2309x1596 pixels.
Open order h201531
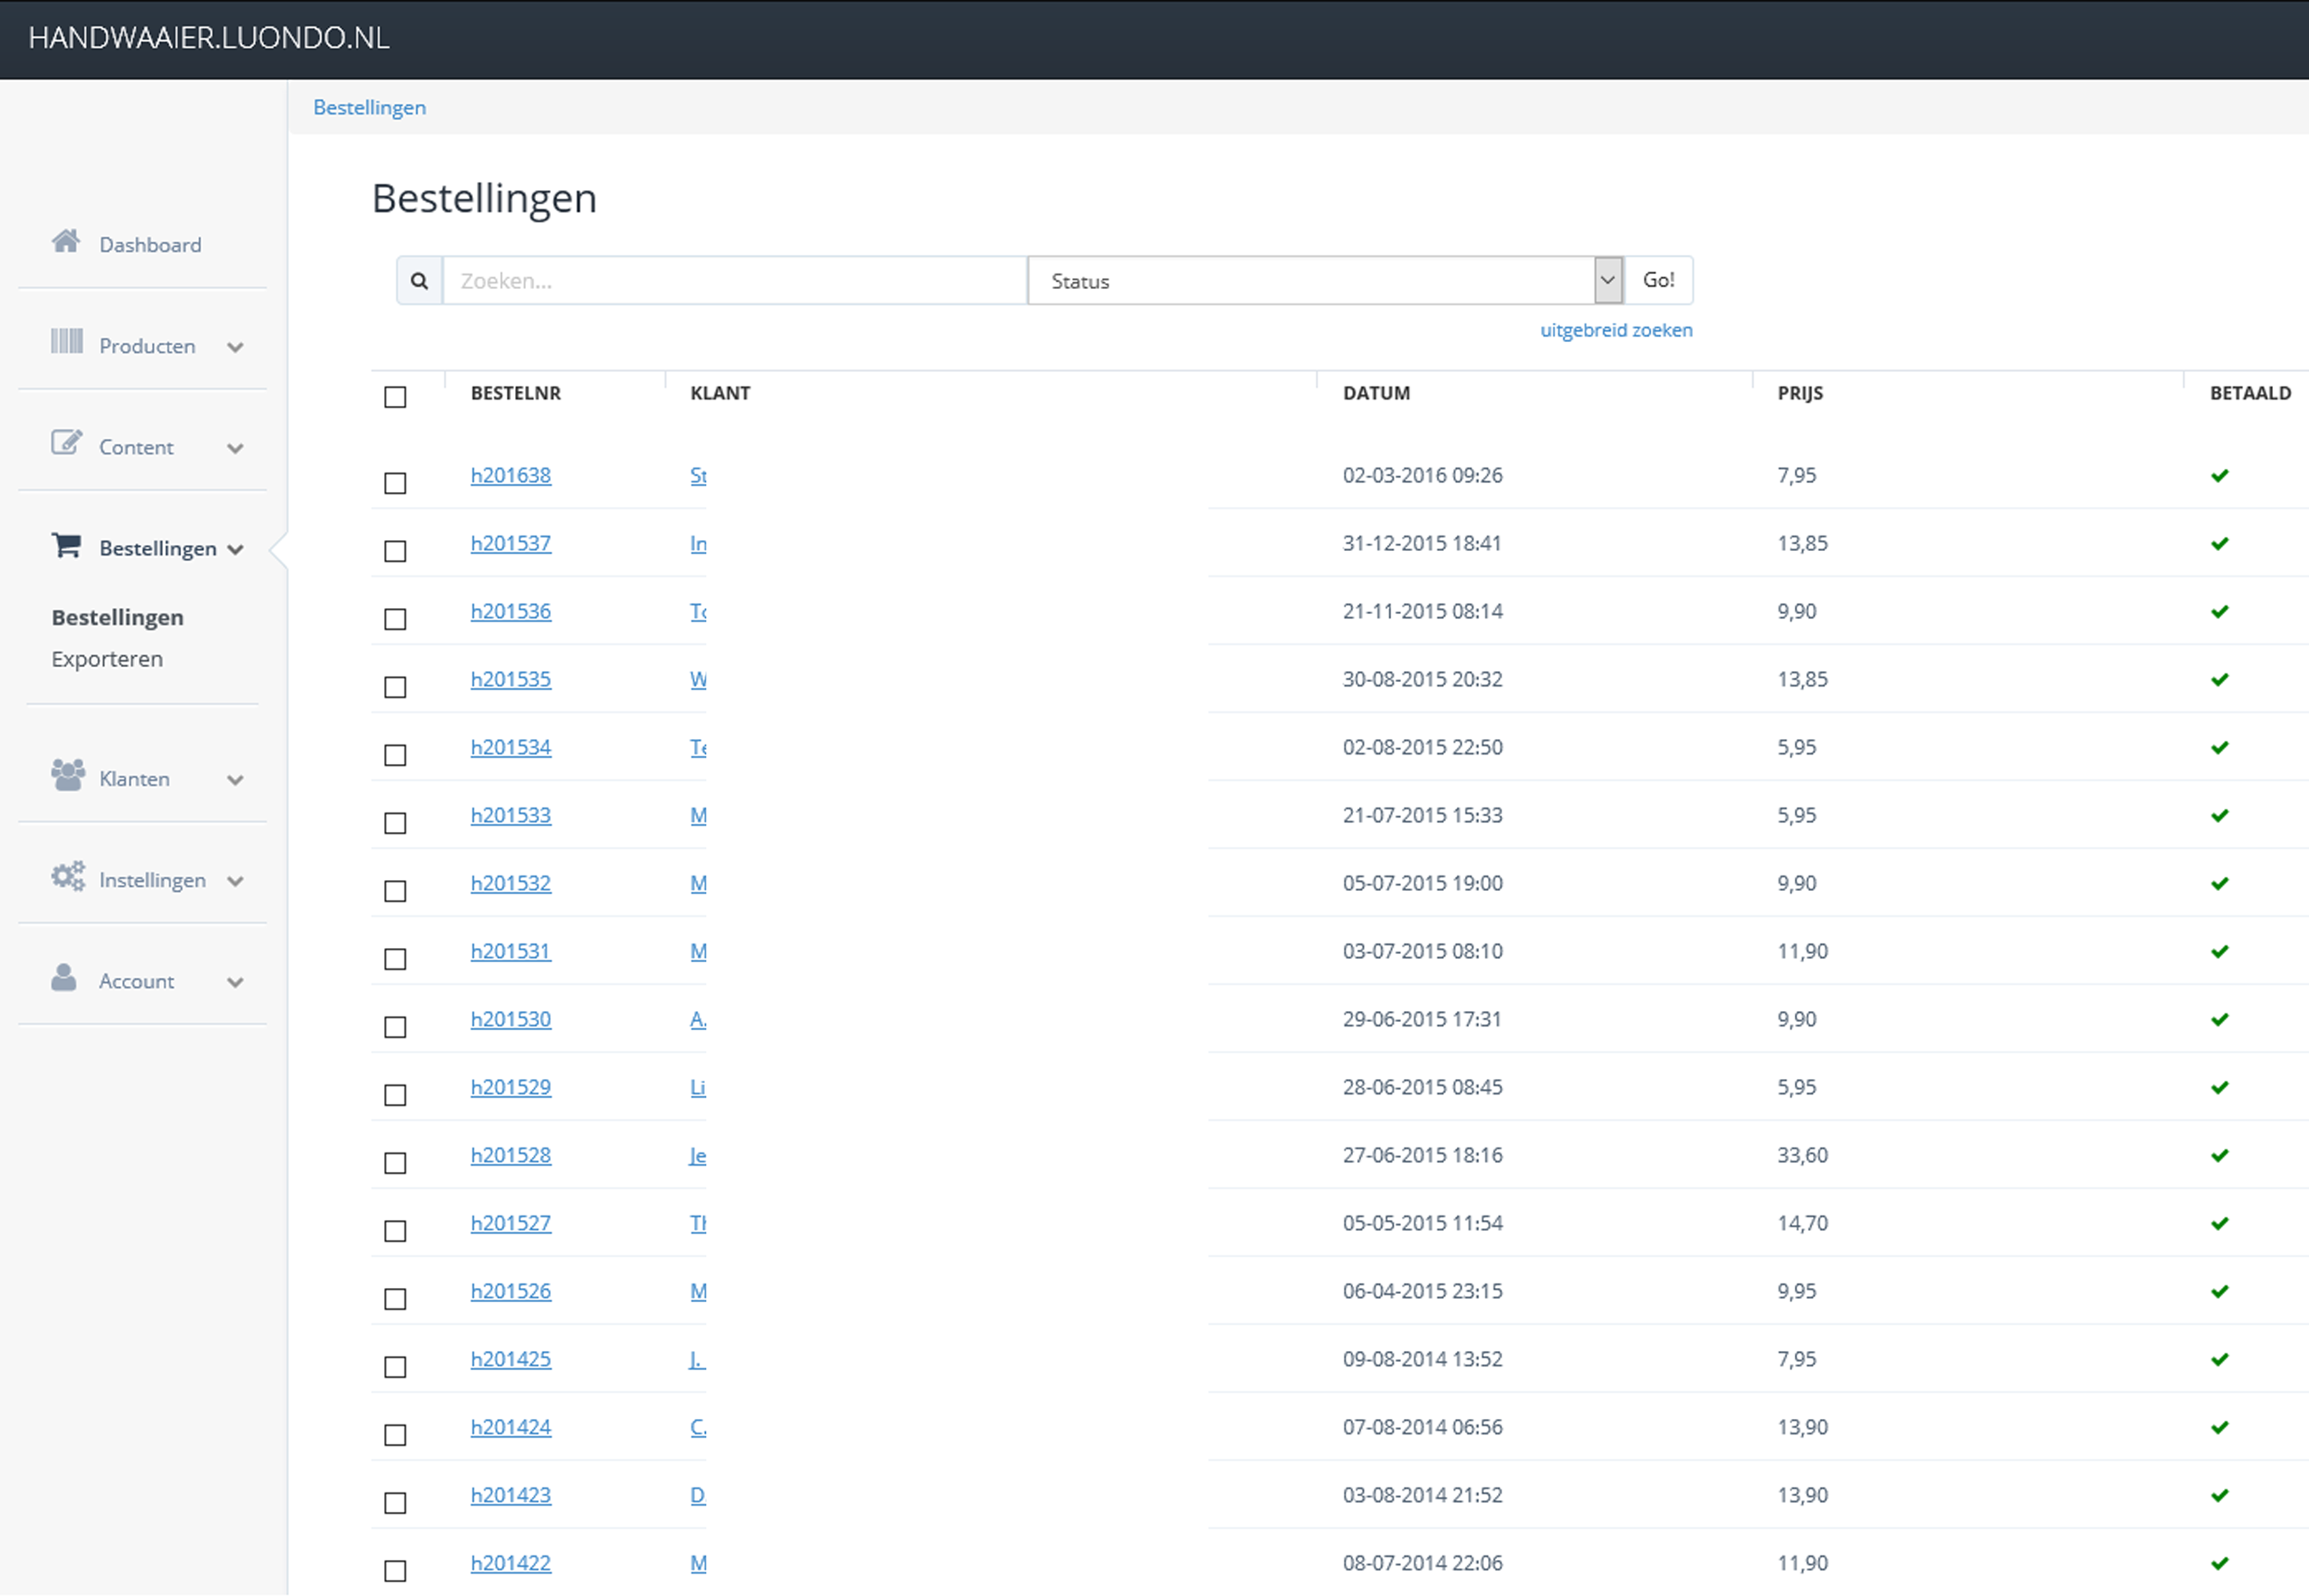[511, 952]
